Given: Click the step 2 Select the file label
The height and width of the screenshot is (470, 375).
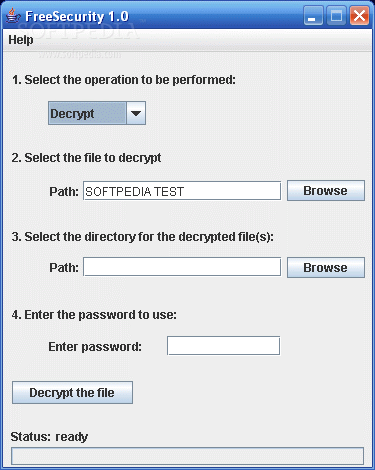Looking at the screenshot, I should 86,158.
